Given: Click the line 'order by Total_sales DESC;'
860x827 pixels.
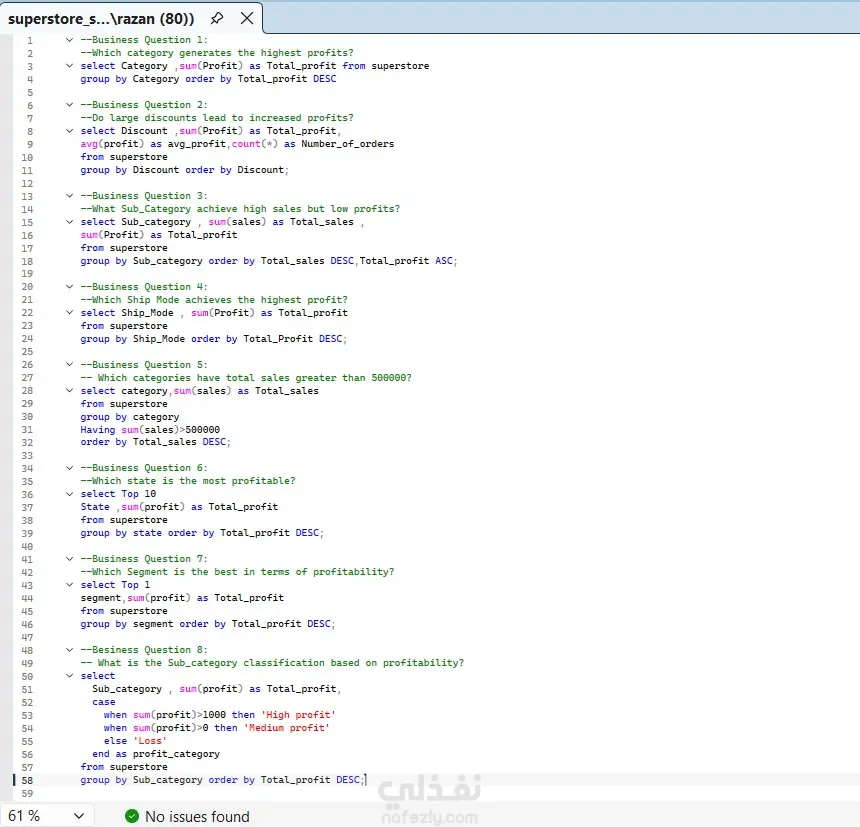Looking at the screenshot, I should pos(156,442).
